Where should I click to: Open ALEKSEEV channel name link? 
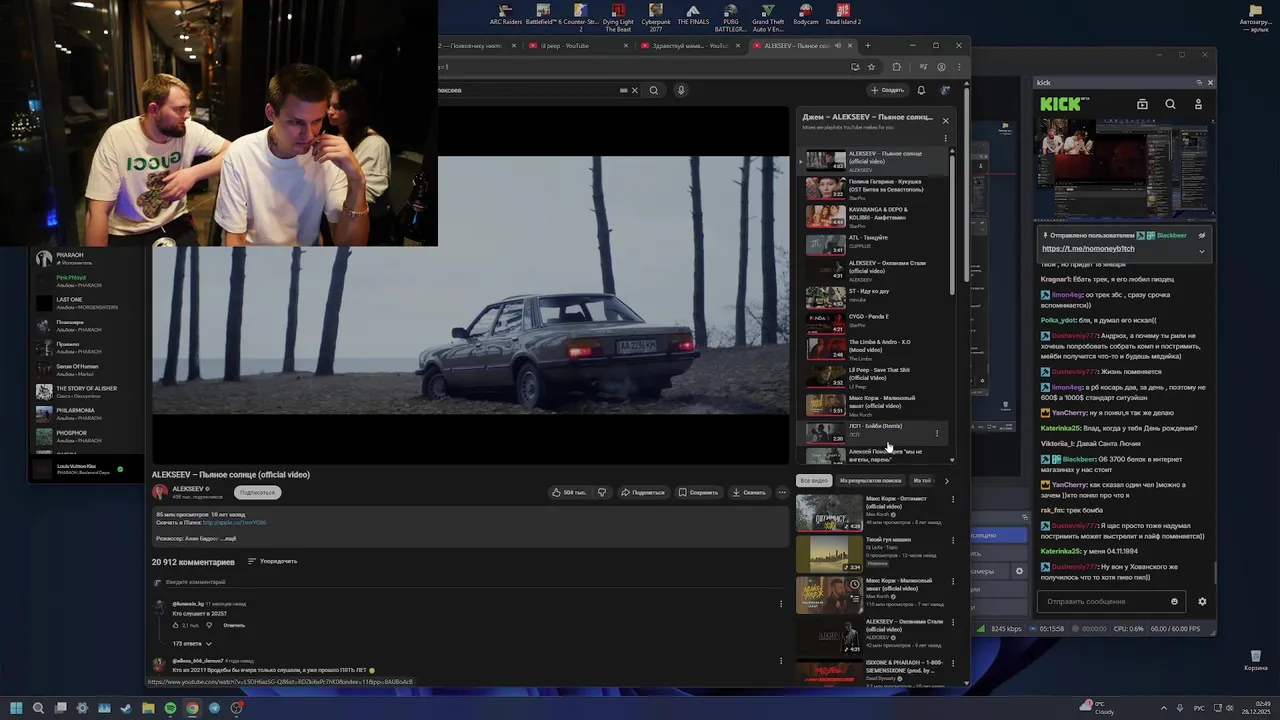(x=188, y=489)
